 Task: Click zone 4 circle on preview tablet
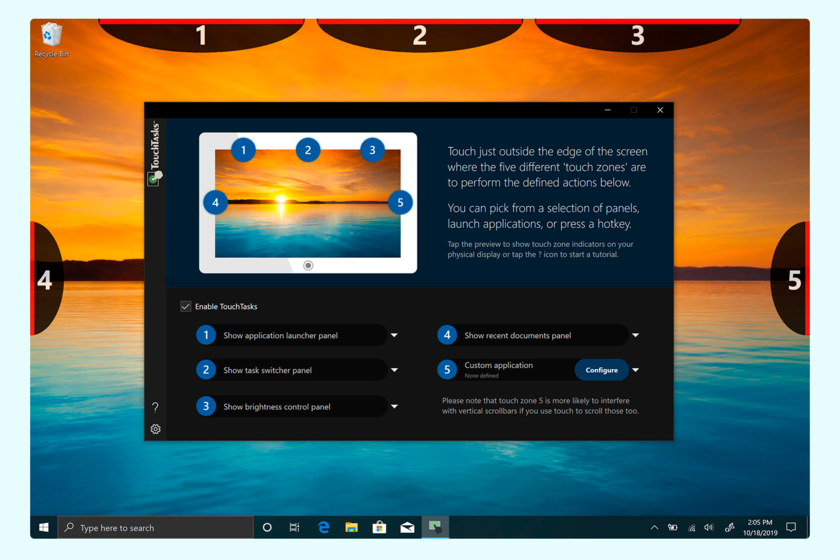pos(215,203)
